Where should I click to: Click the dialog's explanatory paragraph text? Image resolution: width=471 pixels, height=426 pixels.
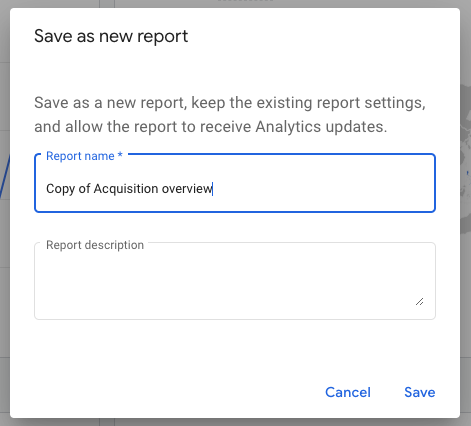pyautogui.click(x=230, y=114)
